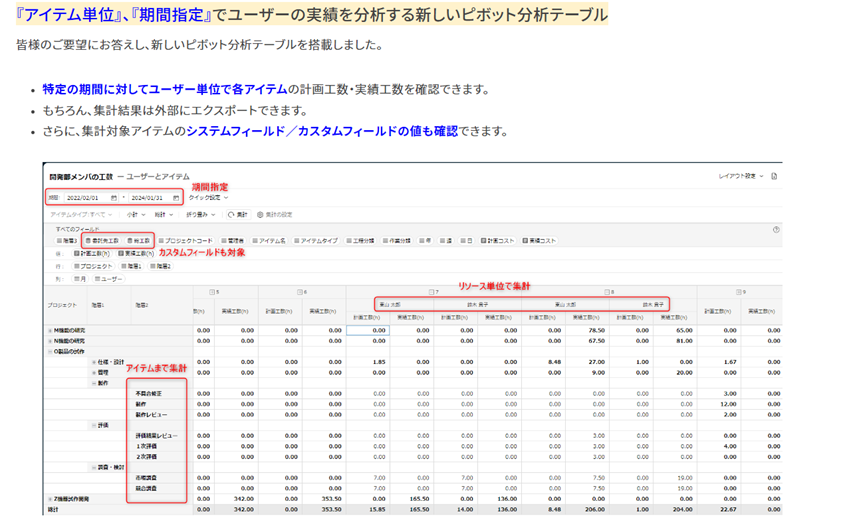Click the export file icon beside レイアウト設定
This screenshot has width=845, height=524.
point(774,176)
